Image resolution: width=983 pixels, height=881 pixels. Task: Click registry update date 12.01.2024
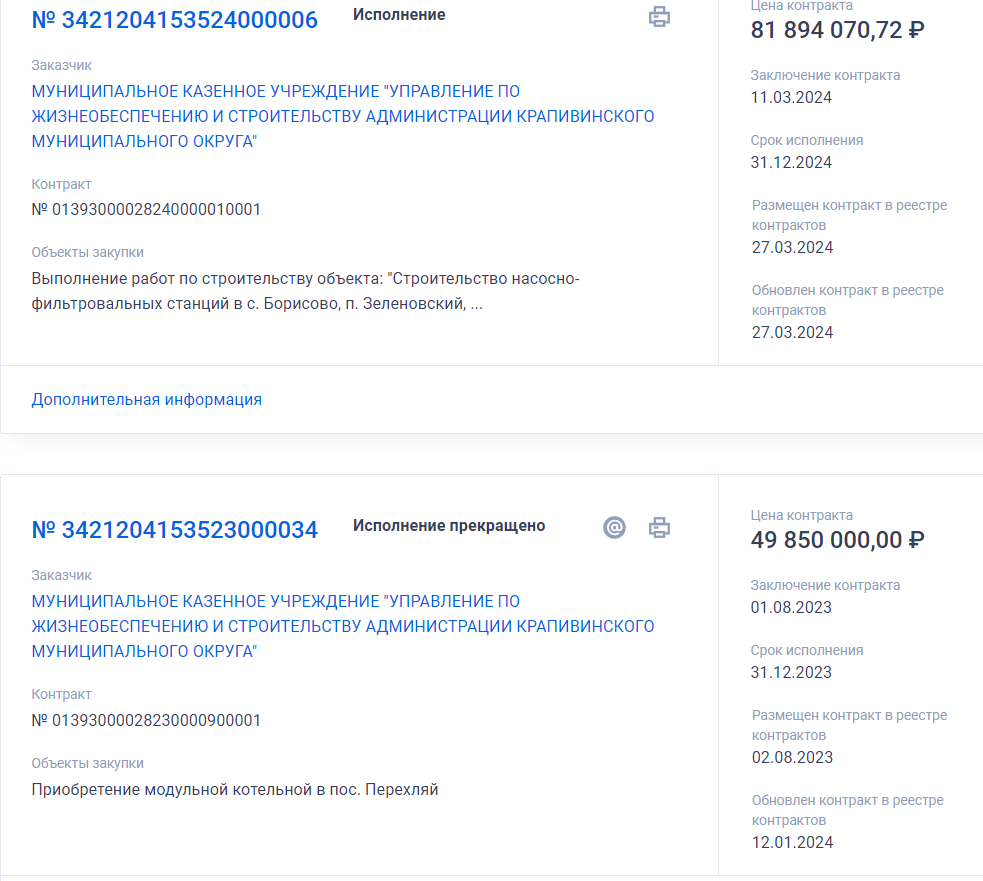792,842
